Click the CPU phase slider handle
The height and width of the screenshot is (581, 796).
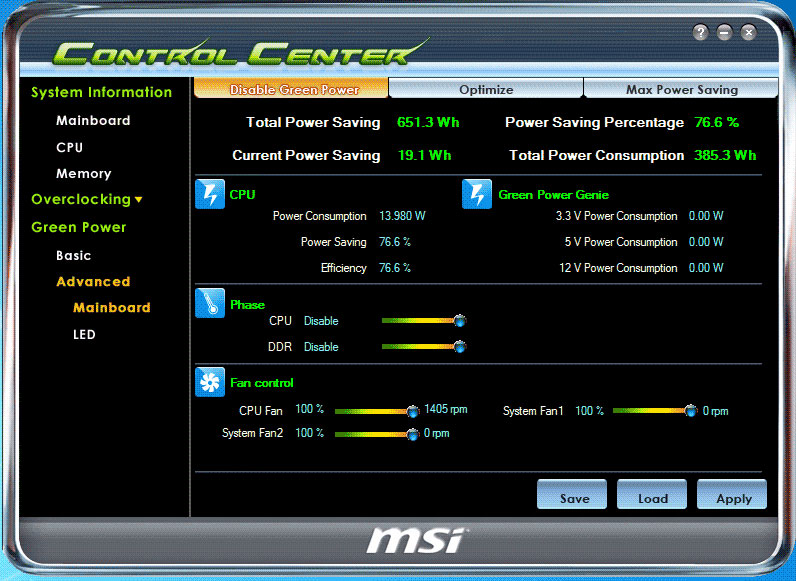point(460,320)
